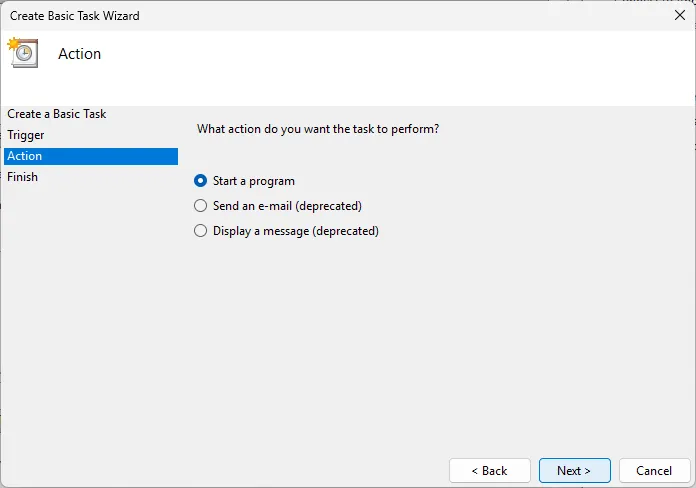
Task: Click the Back button
Action: 490,471
